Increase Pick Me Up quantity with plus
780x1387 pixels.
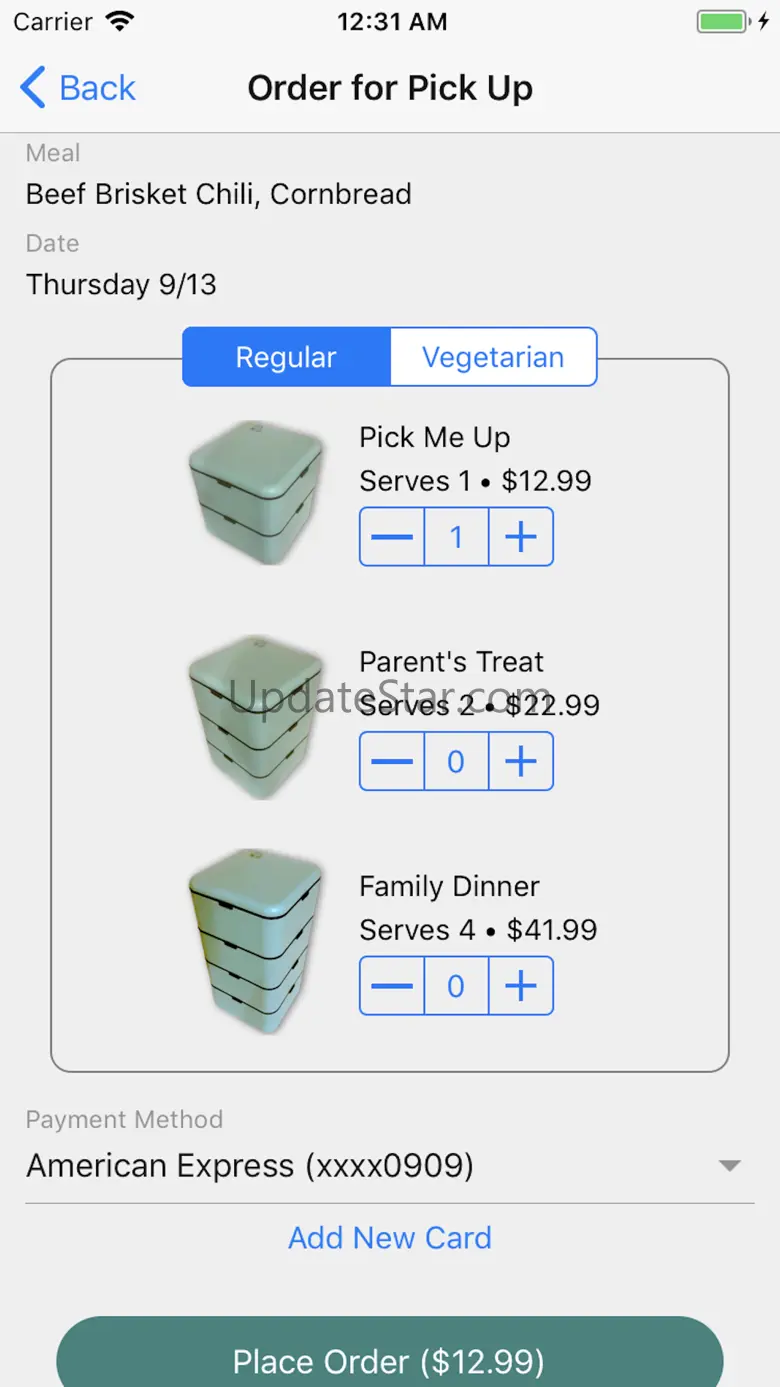pyautogui.click(x=521, y=537)
